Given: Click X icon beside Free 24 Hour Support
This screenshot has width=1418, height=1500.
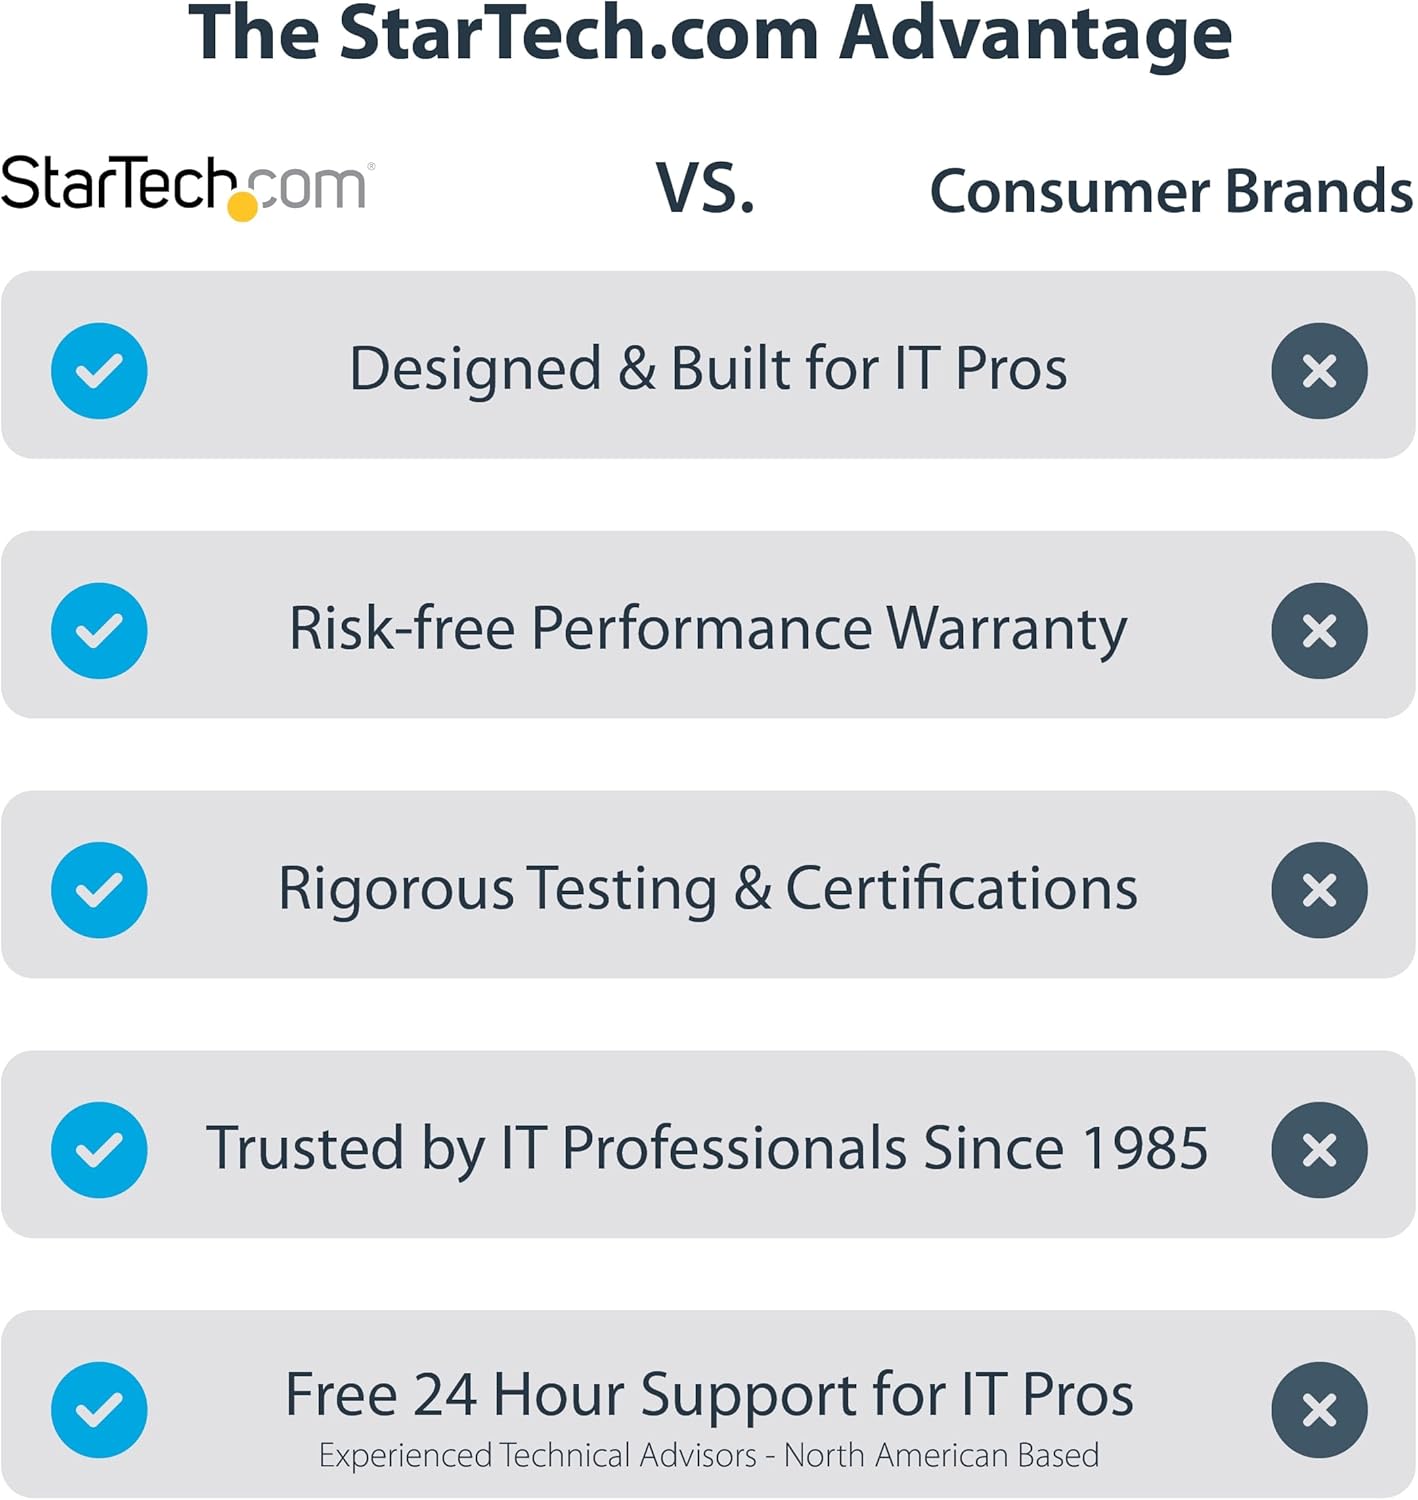Looking at the screenshot, I should click(x=1319, y=1410).
